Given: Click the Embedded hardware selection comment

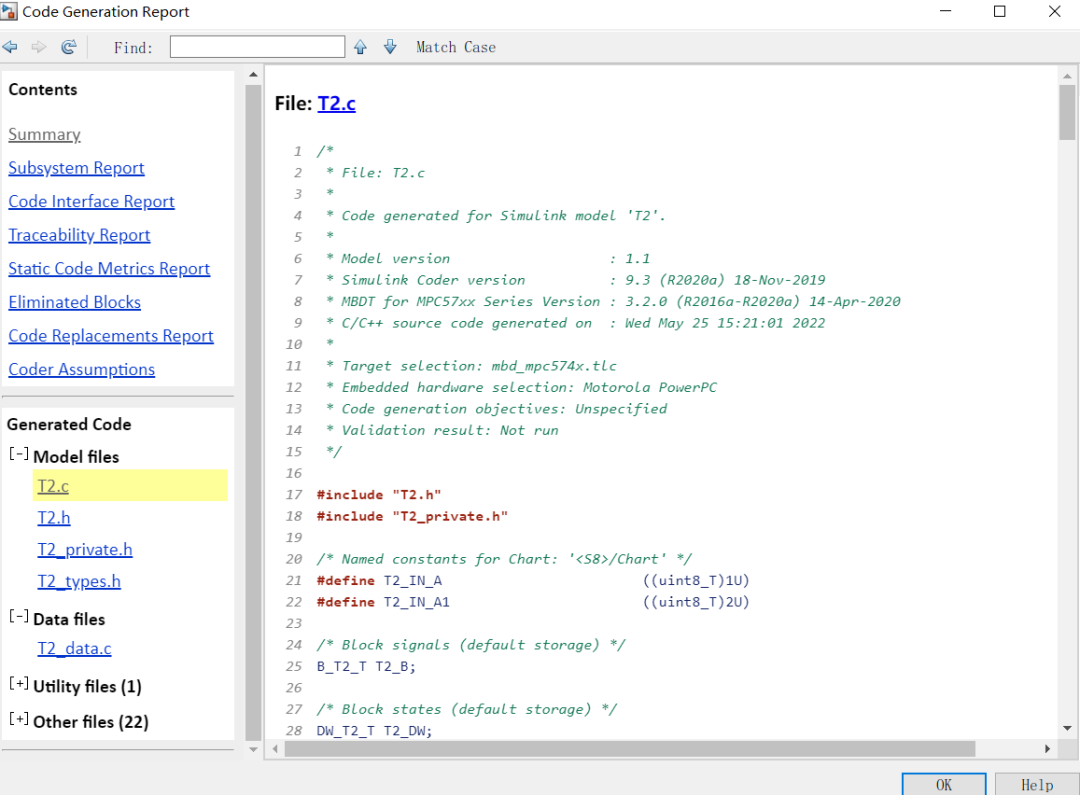Looking at the screenshot, I should [x=521, y=387].
